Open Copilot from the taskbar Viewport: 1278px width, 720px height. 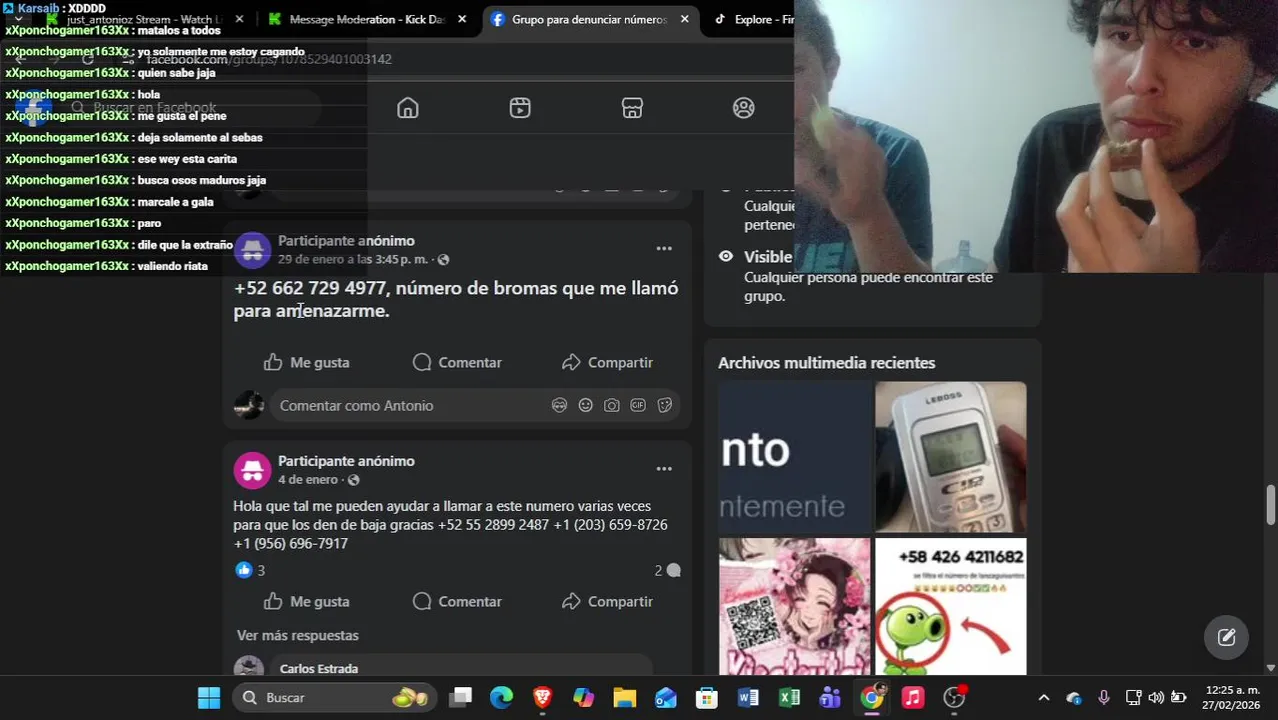(x=583, y=698)
